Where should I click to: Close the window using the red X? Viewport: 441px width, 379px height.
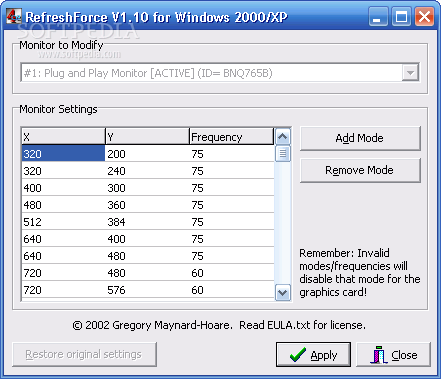[x=424, y=17]
